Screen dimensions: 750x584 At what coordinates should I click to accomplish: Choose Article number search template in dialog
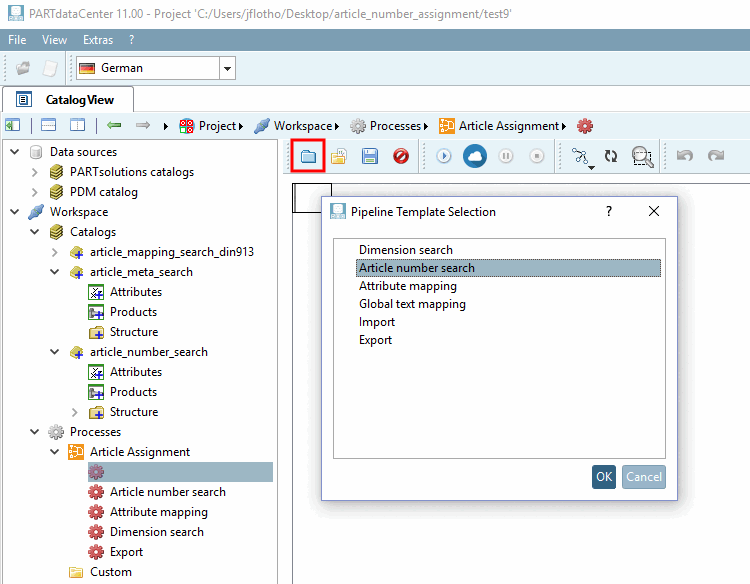[x=508, y=268]
